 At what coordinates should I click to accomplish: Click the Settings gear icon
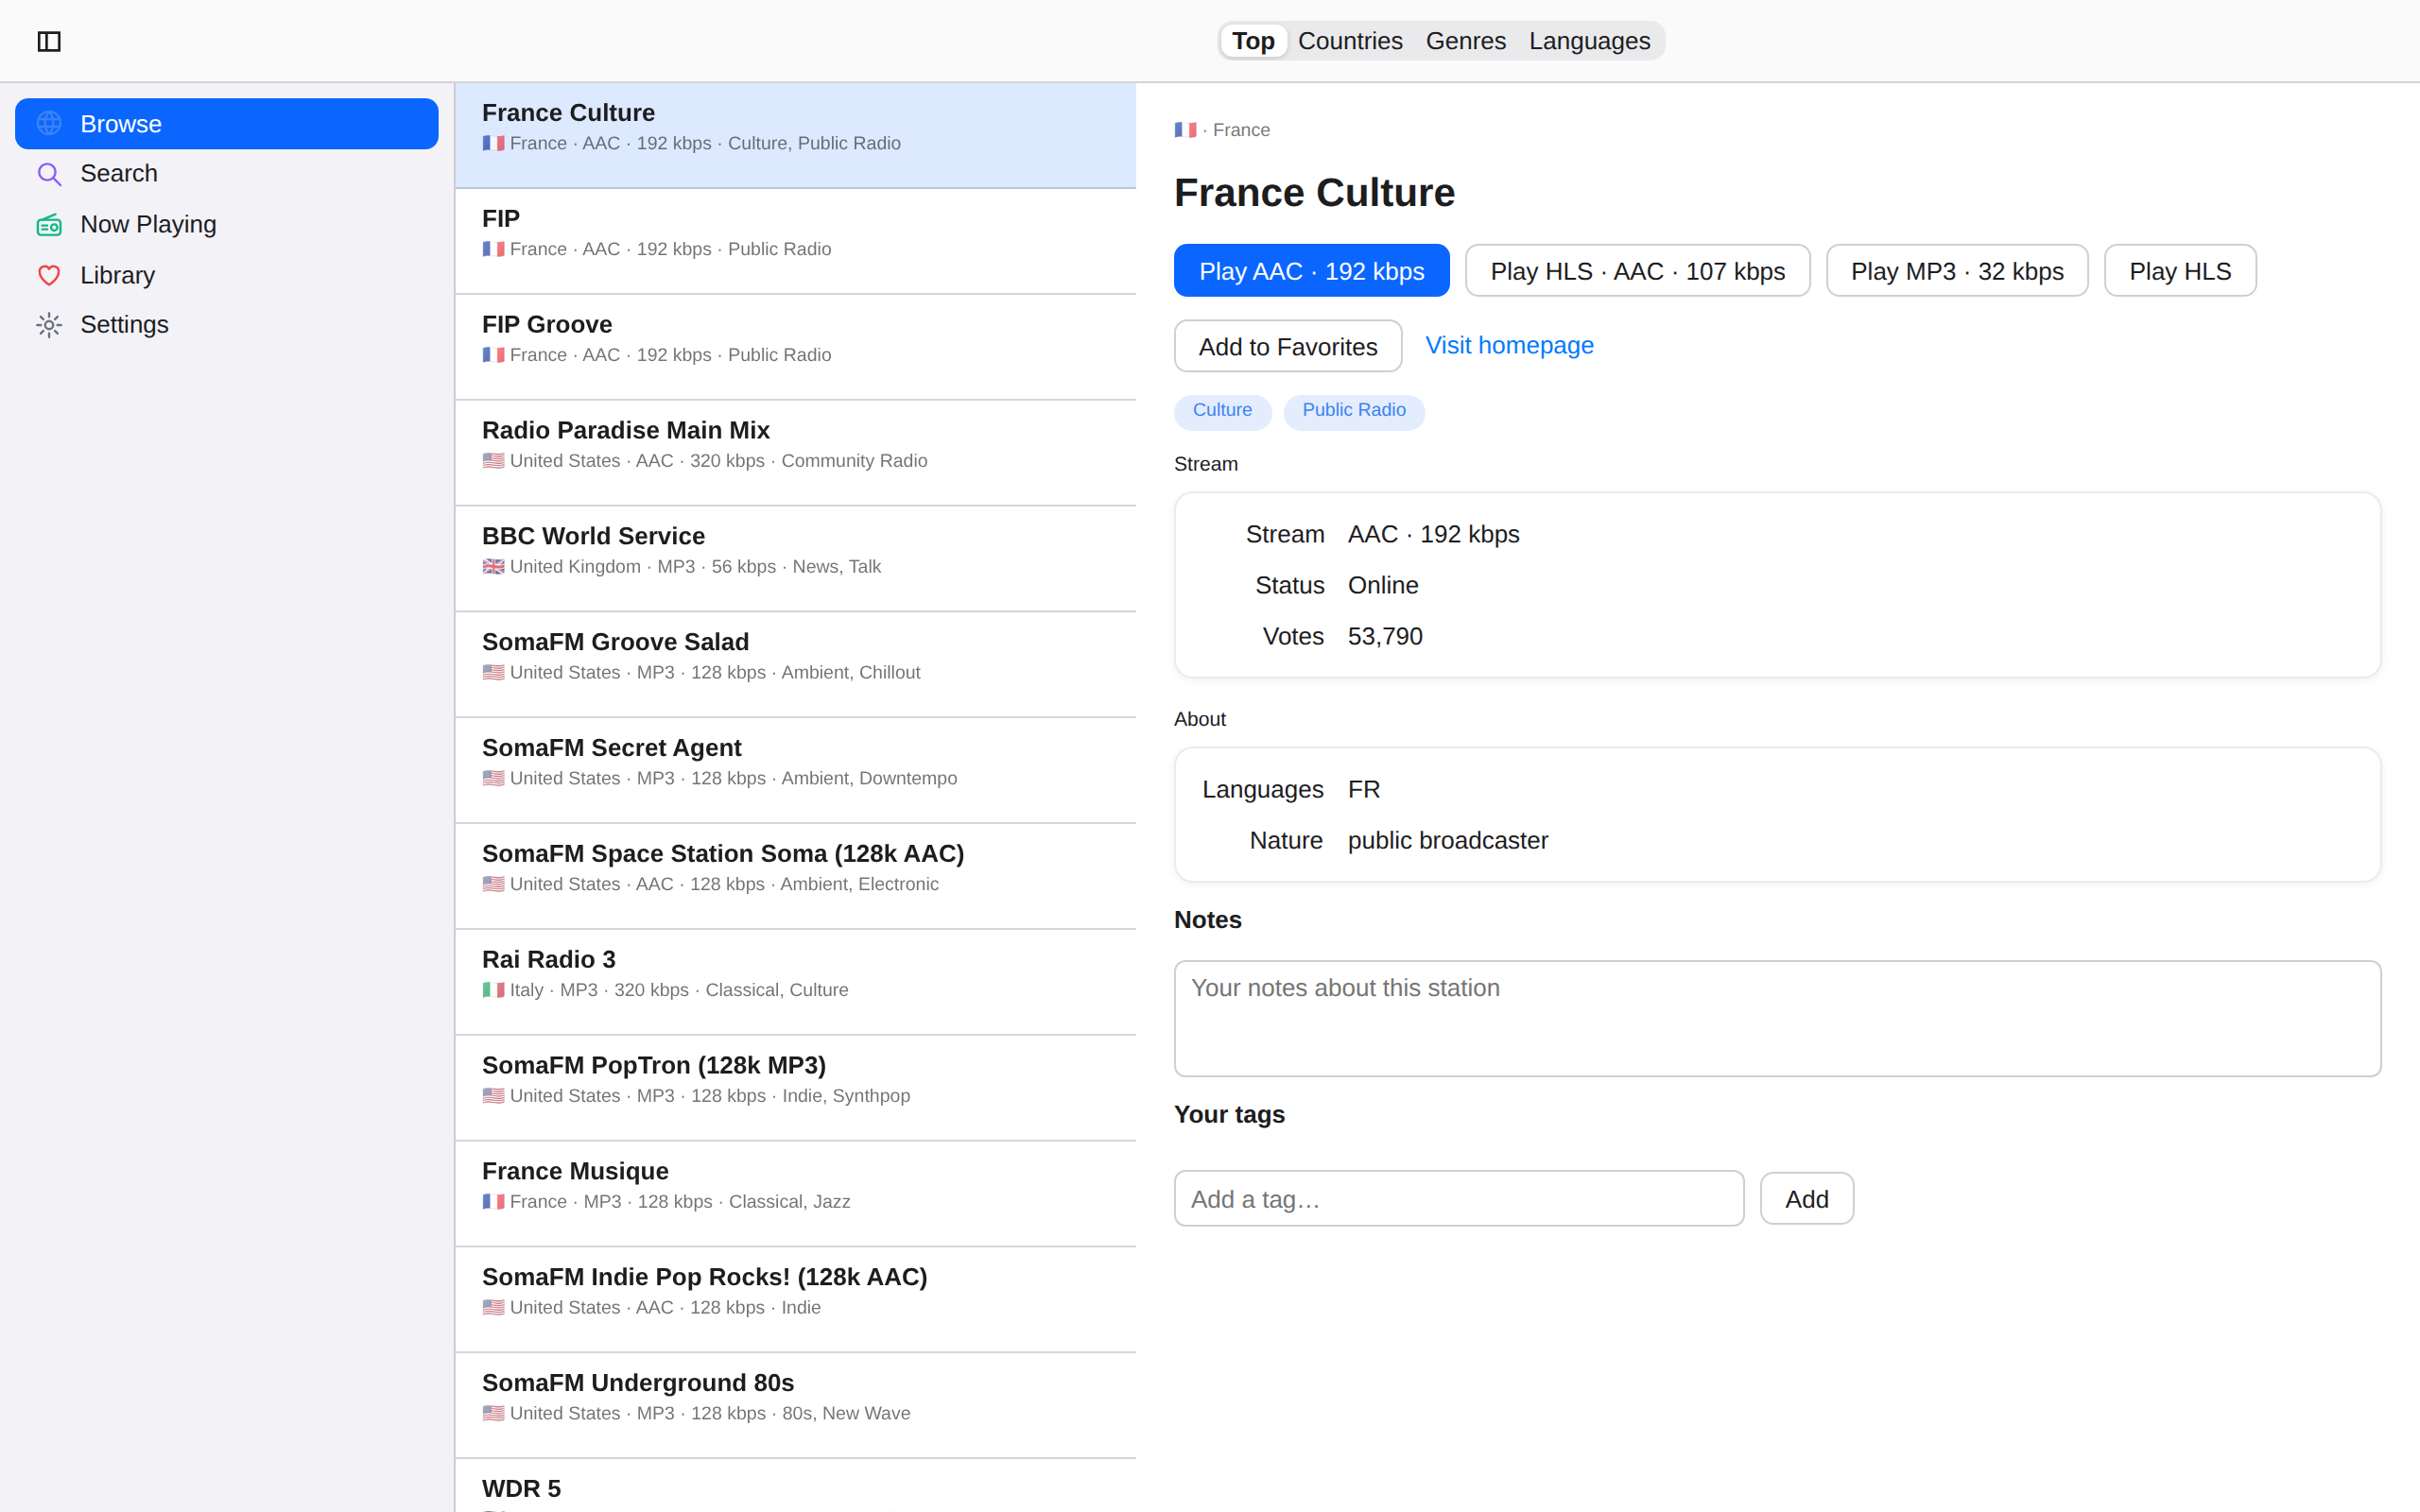(x=49, y=325)
